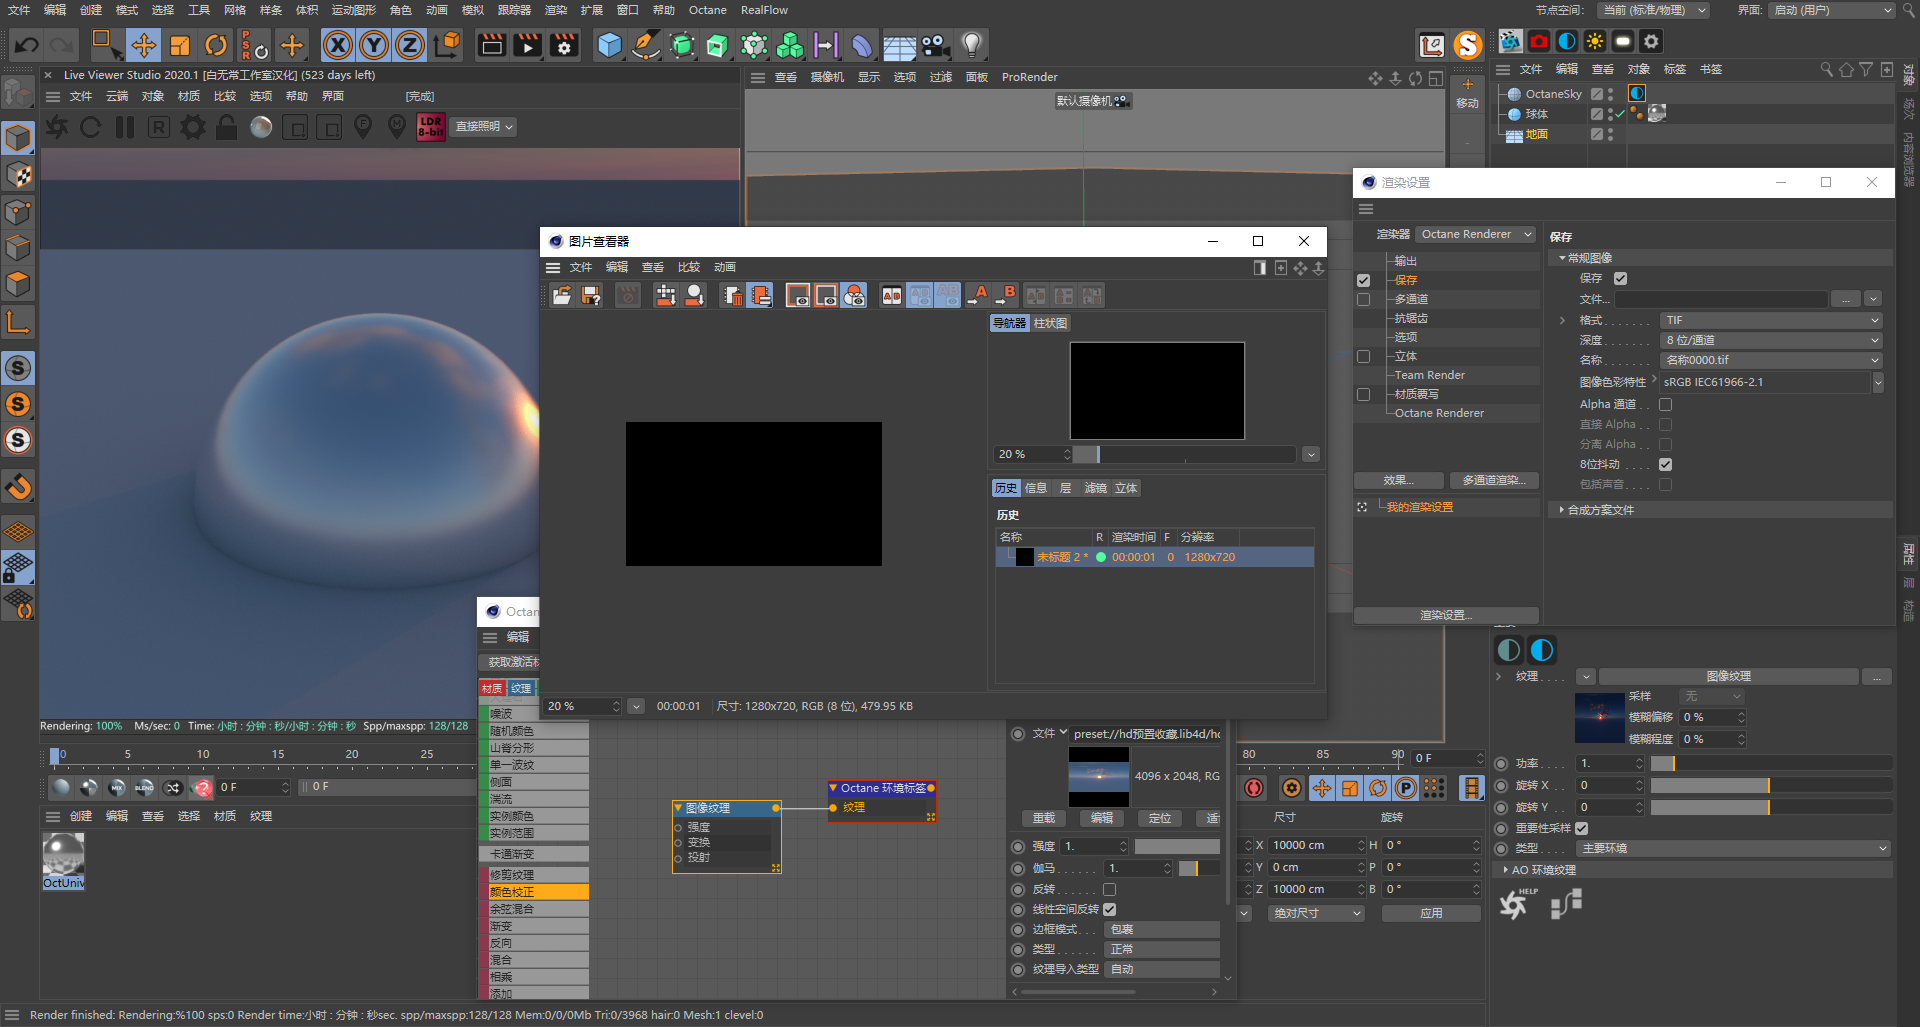Click the Set as B compare icon
The height and width of the screenshot is (1027, 1920).
(1006, 295)
